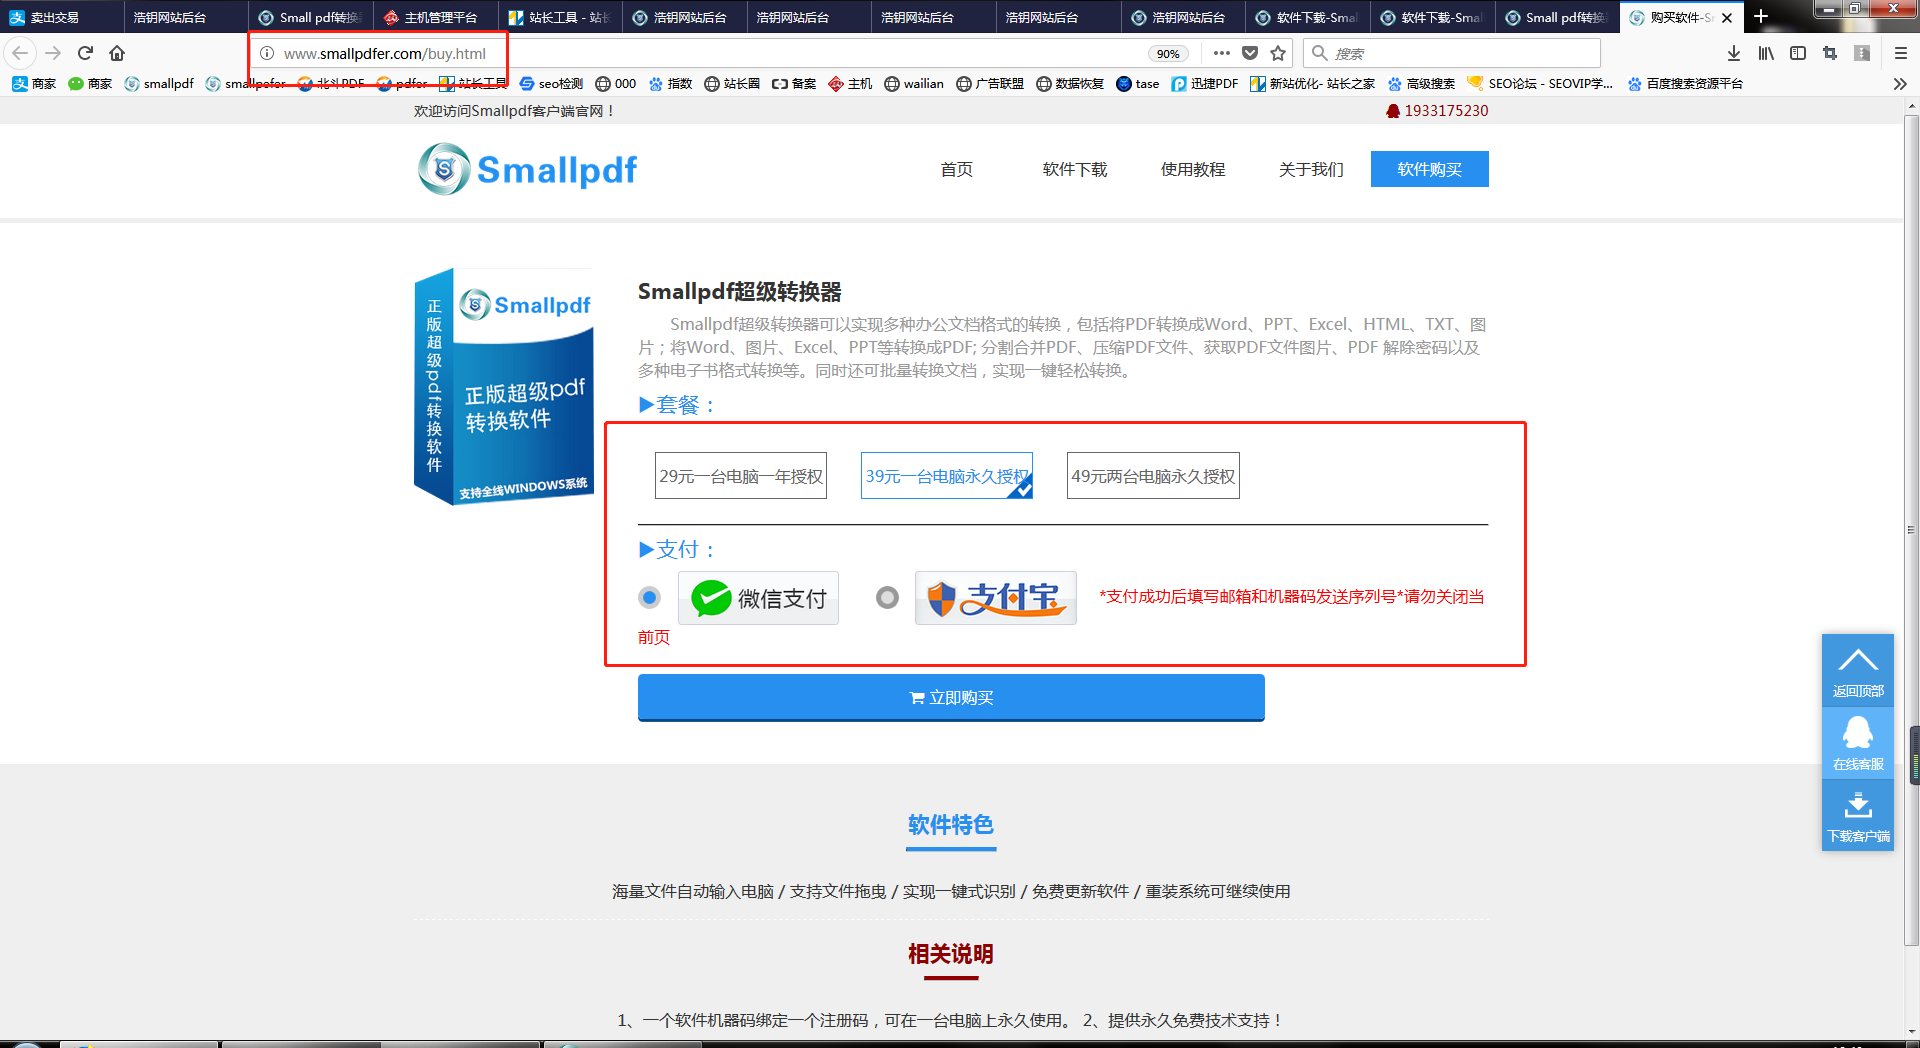This screenshot has width=1920, height=1048.
Task: Choose the 39元 single computer permanent license
Action: point(946,476)
